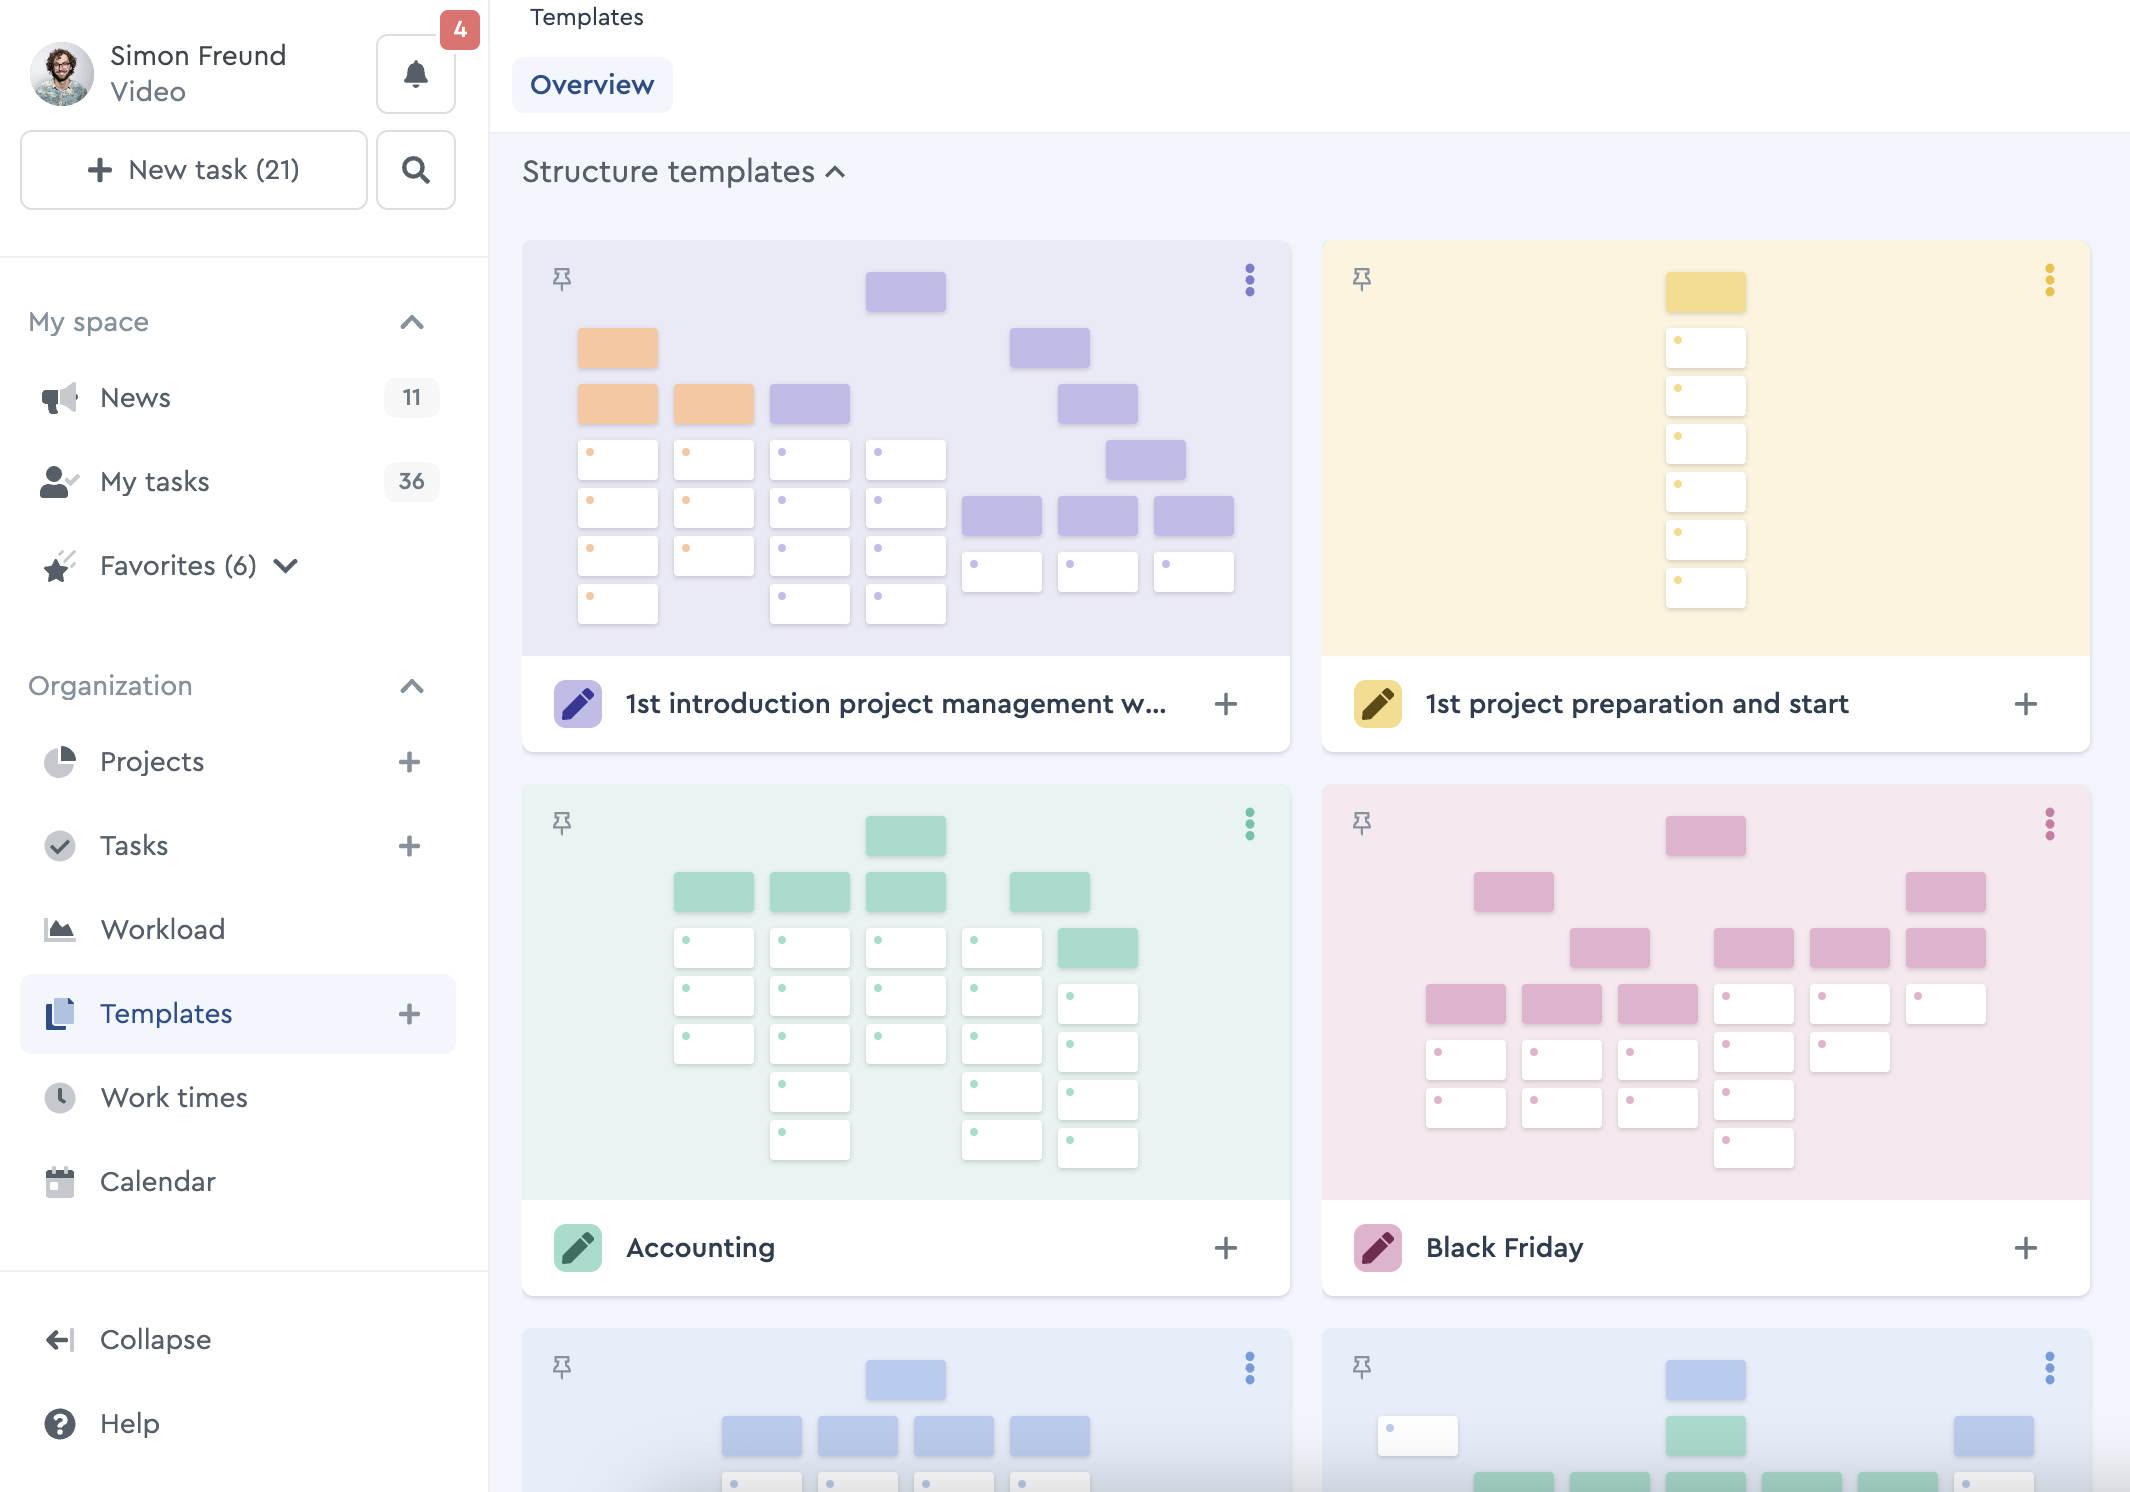Open the search magnifier button
This screenshot has height=1492, width=2130.
point(416,170)
